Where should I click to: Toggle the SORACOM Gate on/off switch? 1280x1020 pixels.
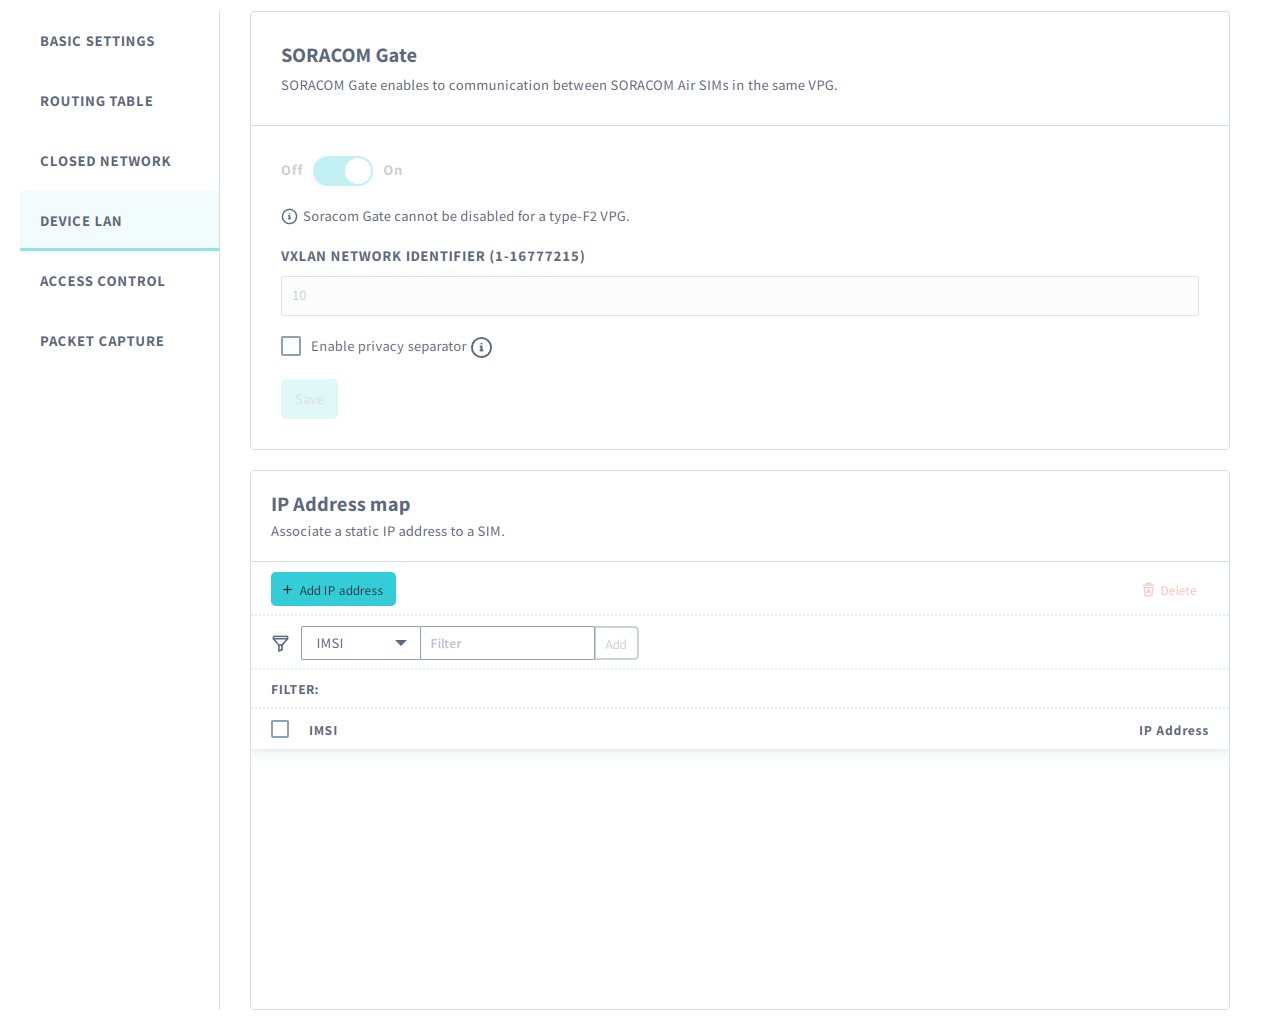point(343,171)
